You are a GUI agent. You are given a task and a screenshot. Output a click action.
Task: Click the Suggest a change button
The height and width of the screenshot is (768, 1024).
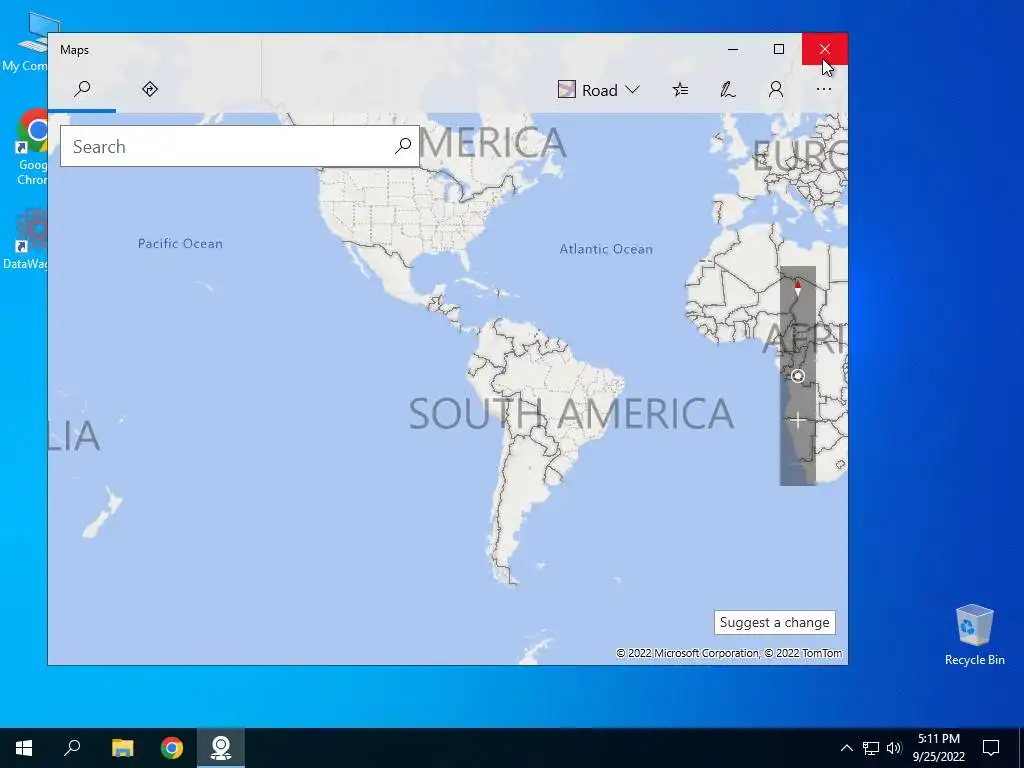775,622
